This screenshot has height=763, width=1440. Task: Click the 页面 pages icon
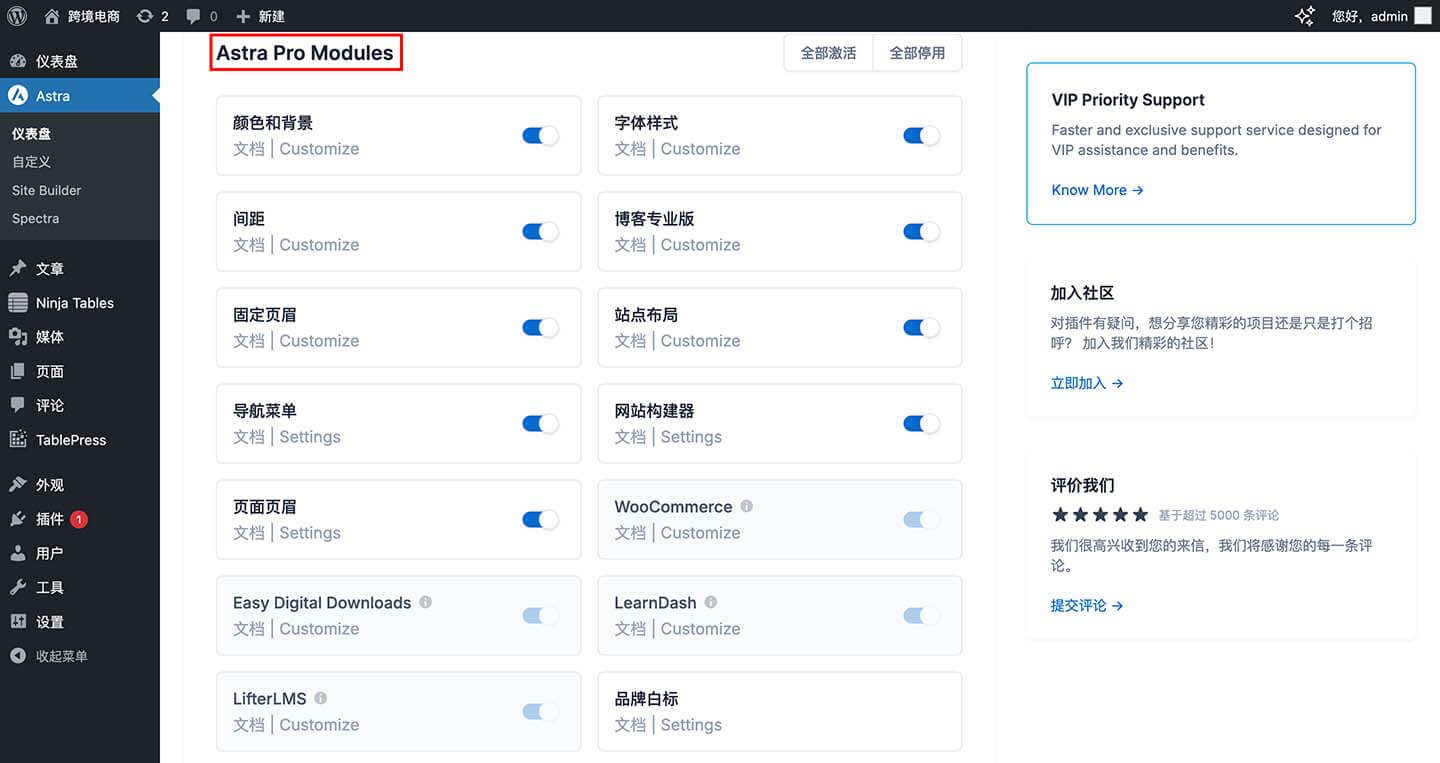click(x=18, y=371)
